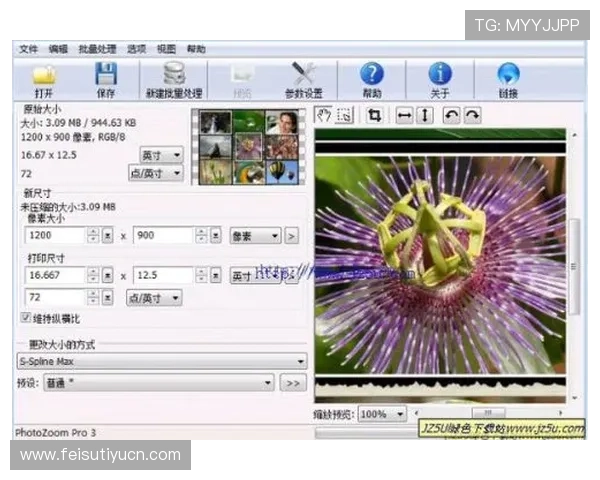The width and height of the screenshot is (600, 480).
Task: Click slider button next to resolution 72
Action: pyautogui.click(x=108, y=297)
